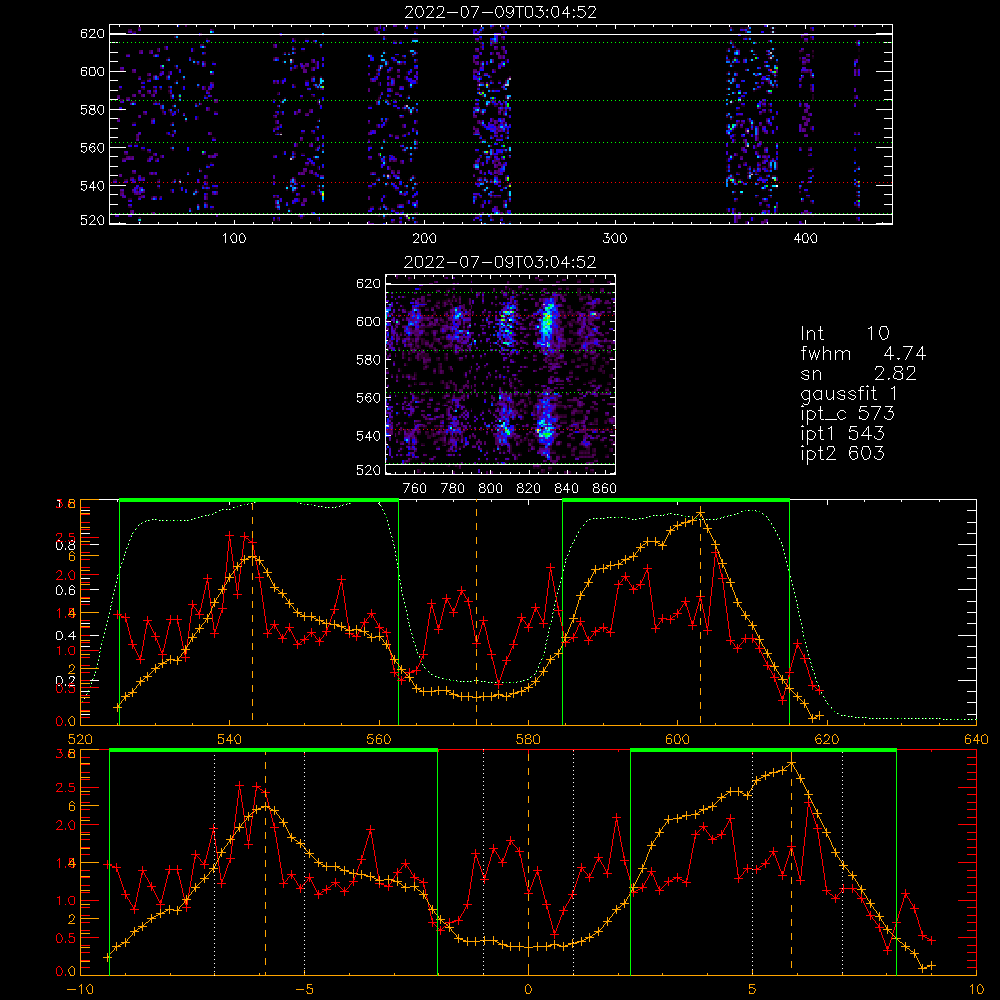1000x1000 pixels.
Task: Click x-axis label 580 of upper line plot
Action: tap(529, 740)
